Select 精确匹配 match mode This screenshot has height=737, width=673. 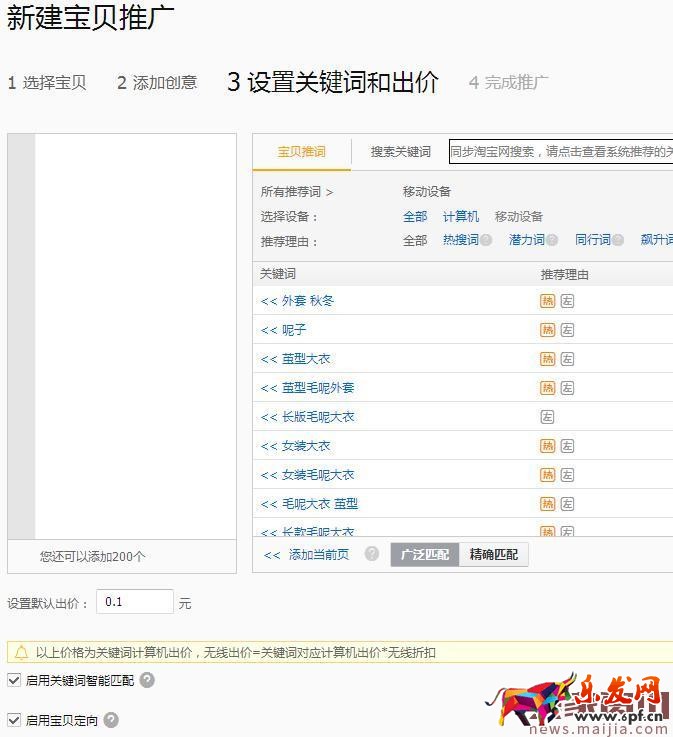point(493,555)
